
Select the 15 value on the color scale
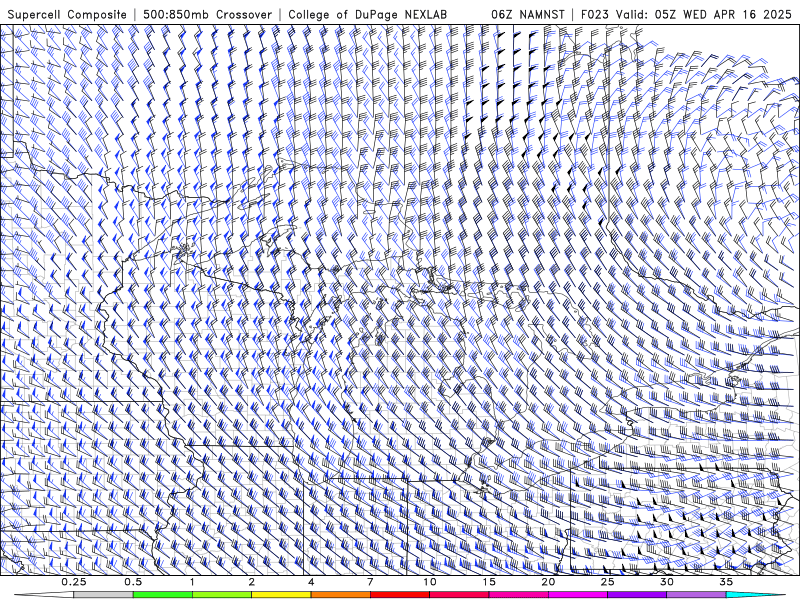[489, 582]
